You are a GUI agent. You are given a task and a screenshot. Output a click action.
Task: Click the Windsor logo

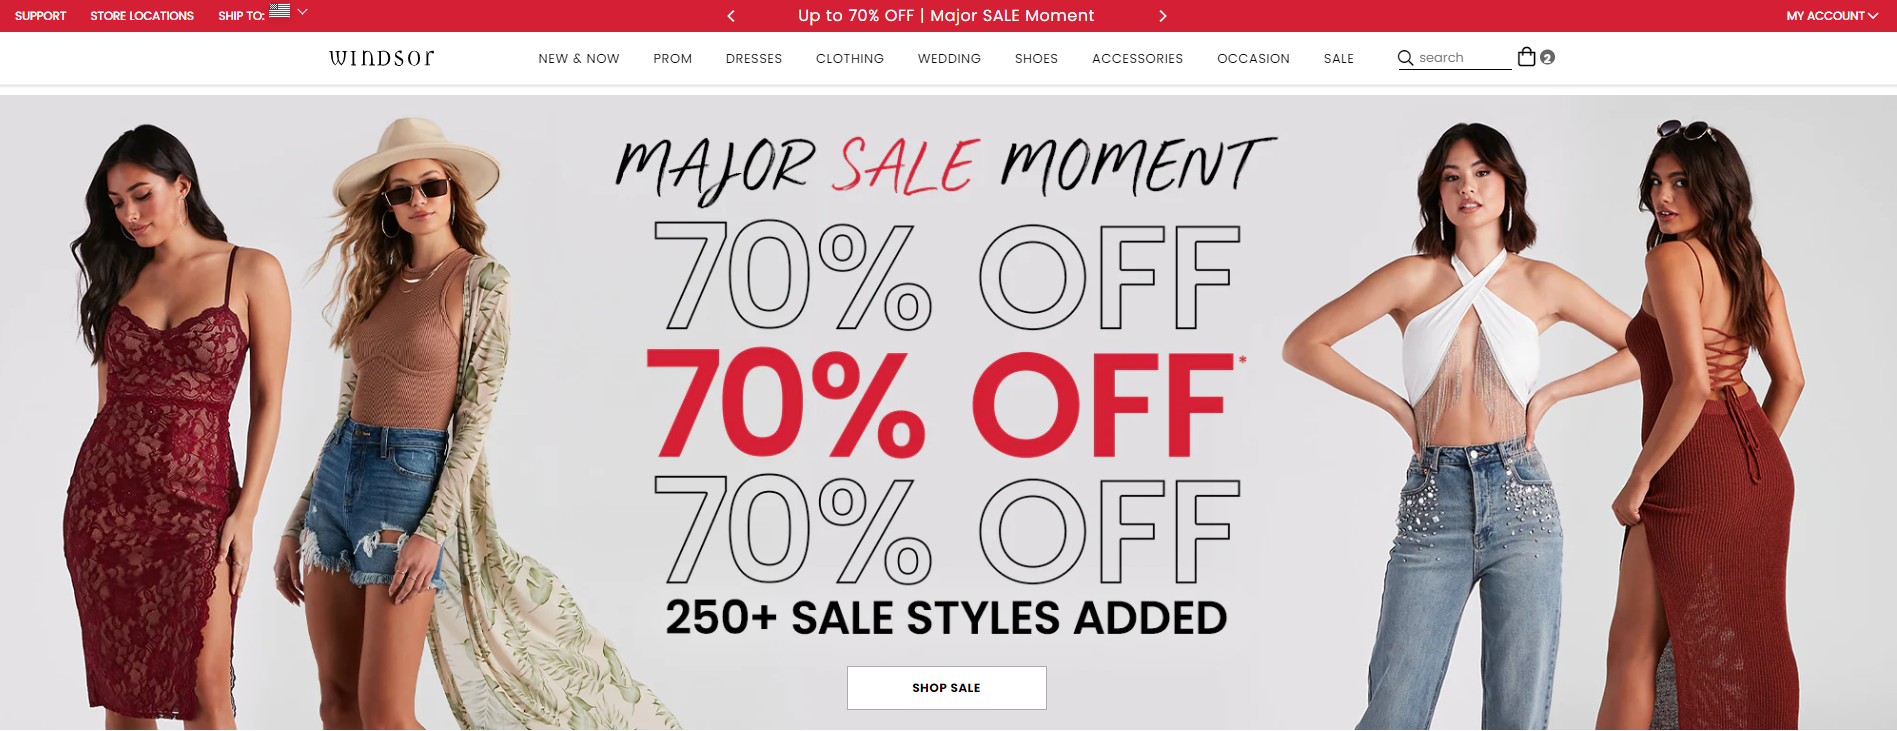point(382,58)
